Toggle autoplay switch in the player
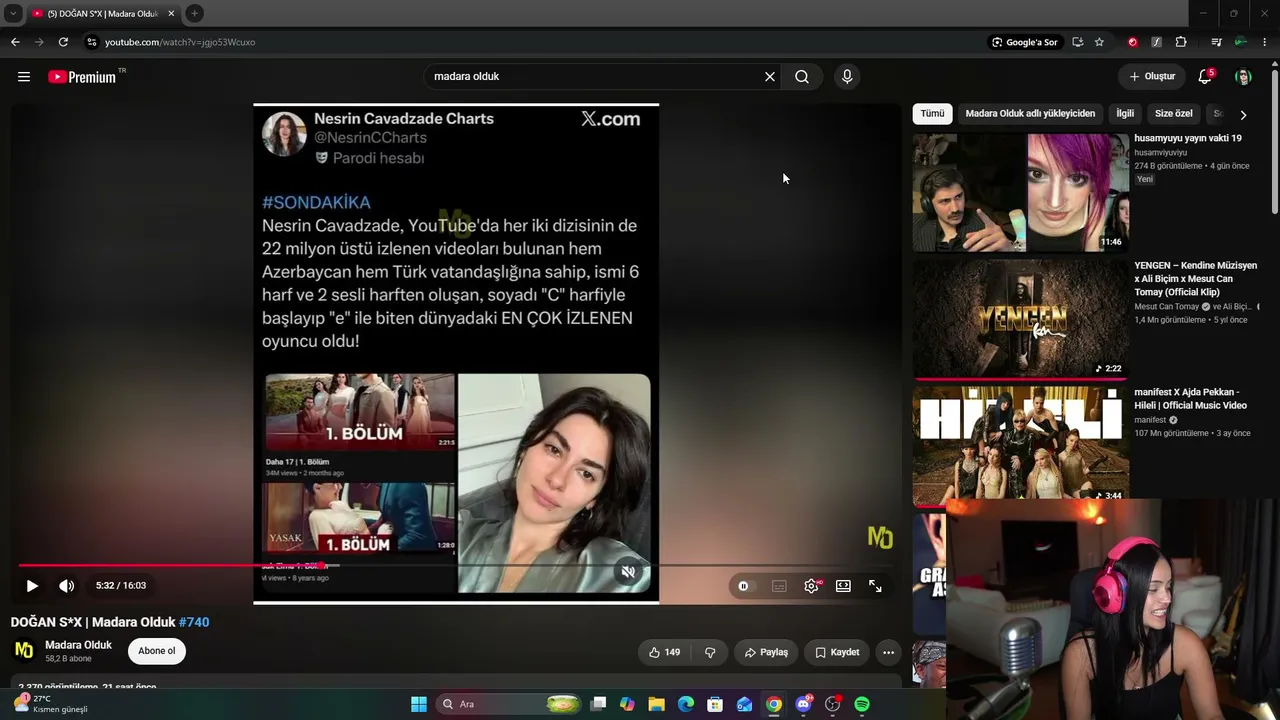1280x720 pixels. pyautogui.click(x=745, y=586)
